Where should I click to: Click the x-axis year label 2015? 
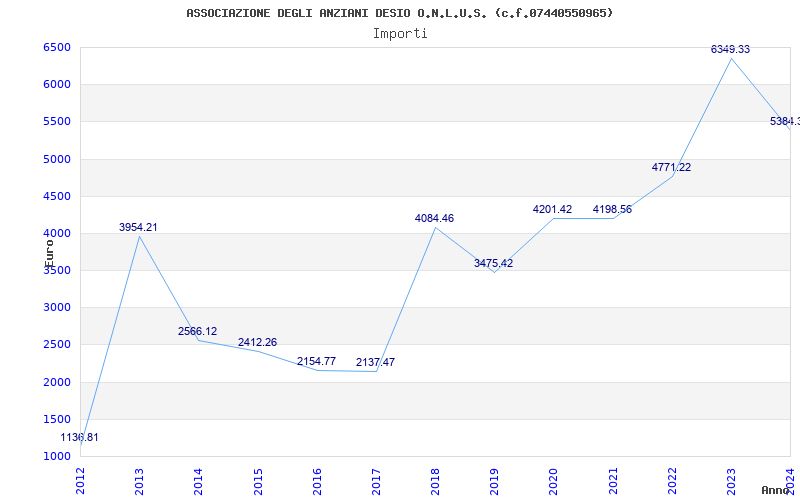point(258,481)
